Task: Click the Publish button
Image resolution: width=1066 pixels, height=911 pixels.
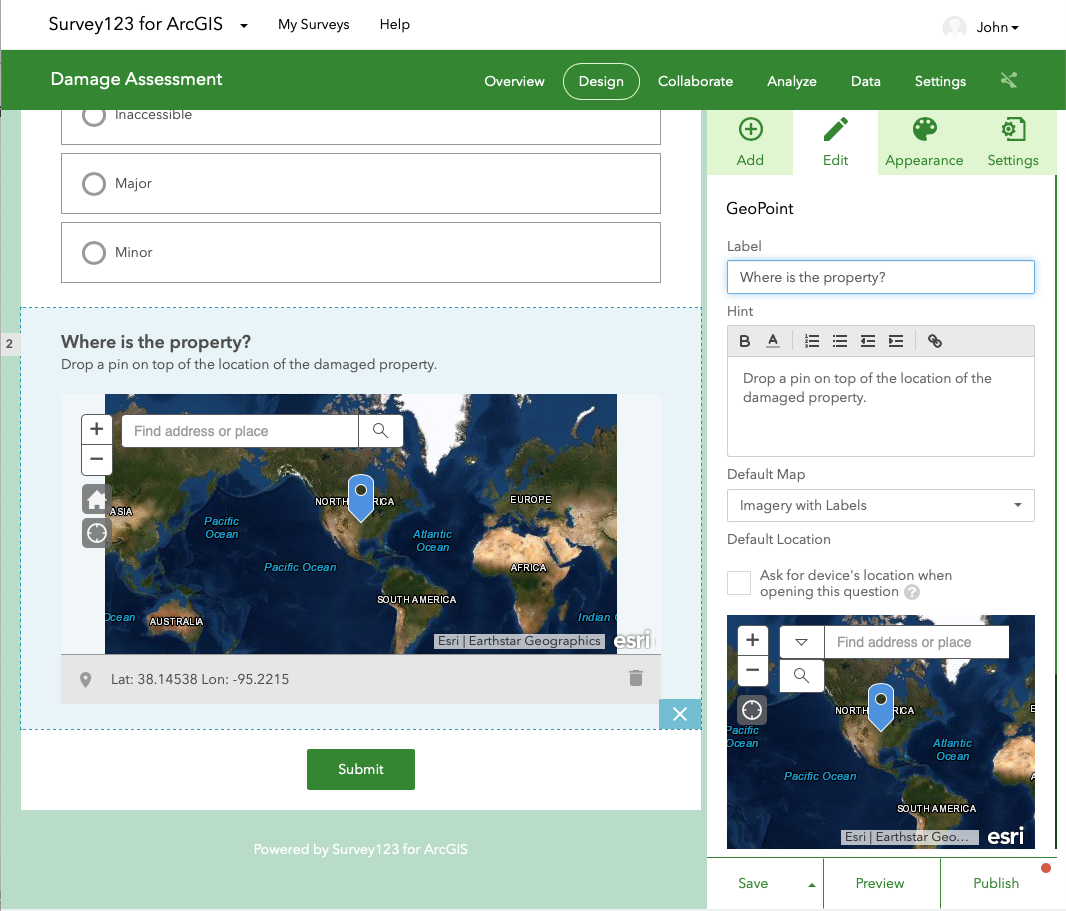Action: [x=995, y=883]
